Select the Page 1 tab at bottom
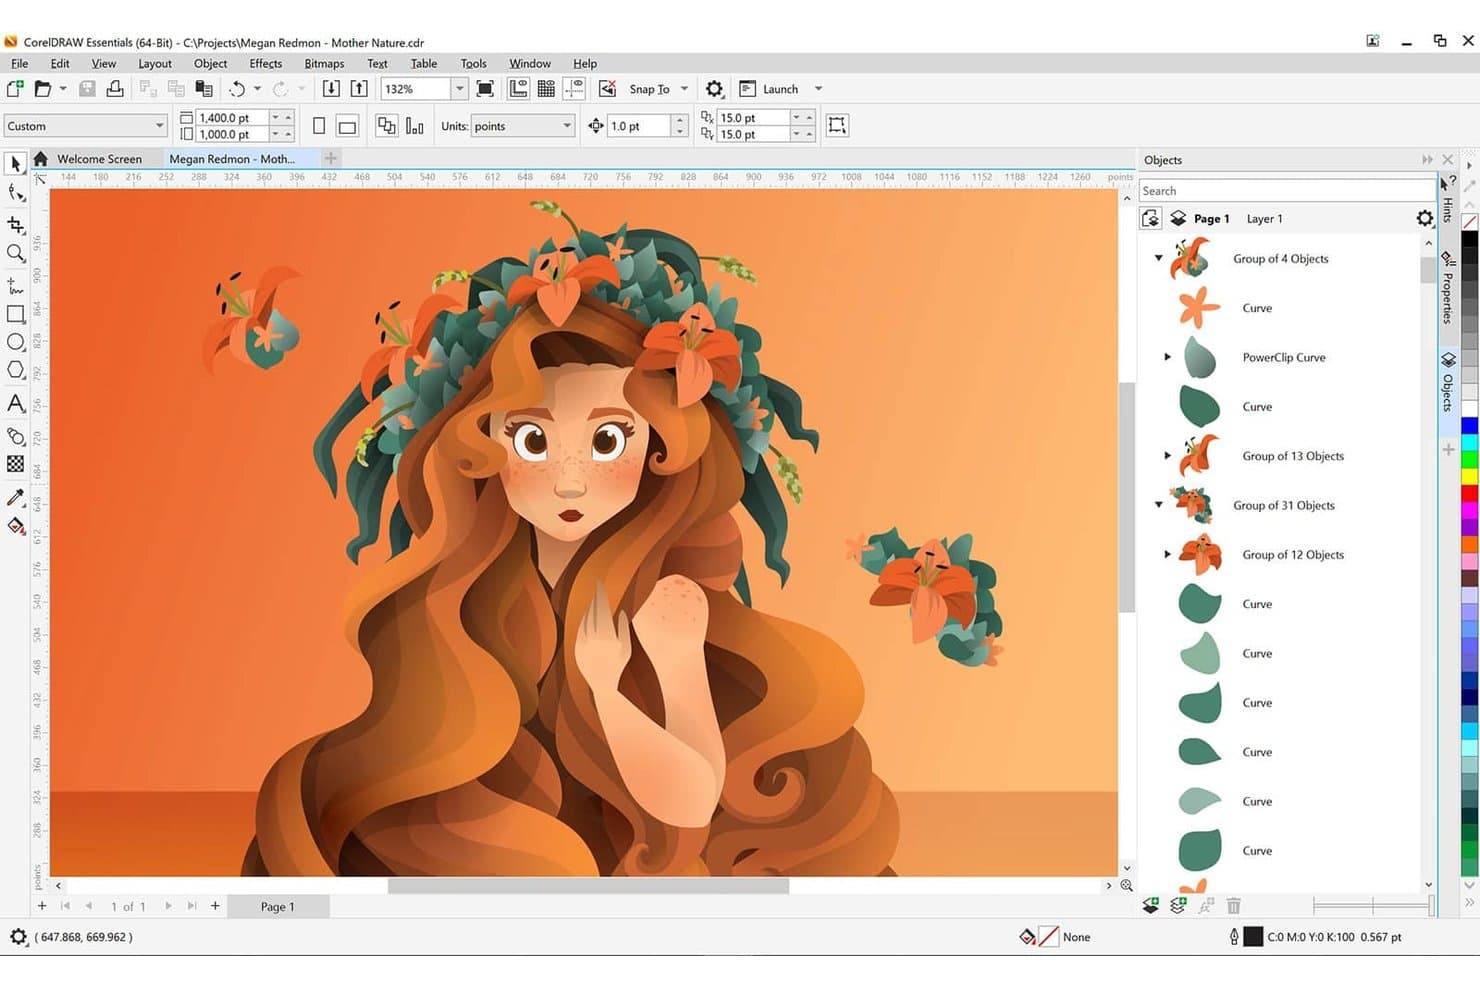1480x987 pixels. point(278,906)
